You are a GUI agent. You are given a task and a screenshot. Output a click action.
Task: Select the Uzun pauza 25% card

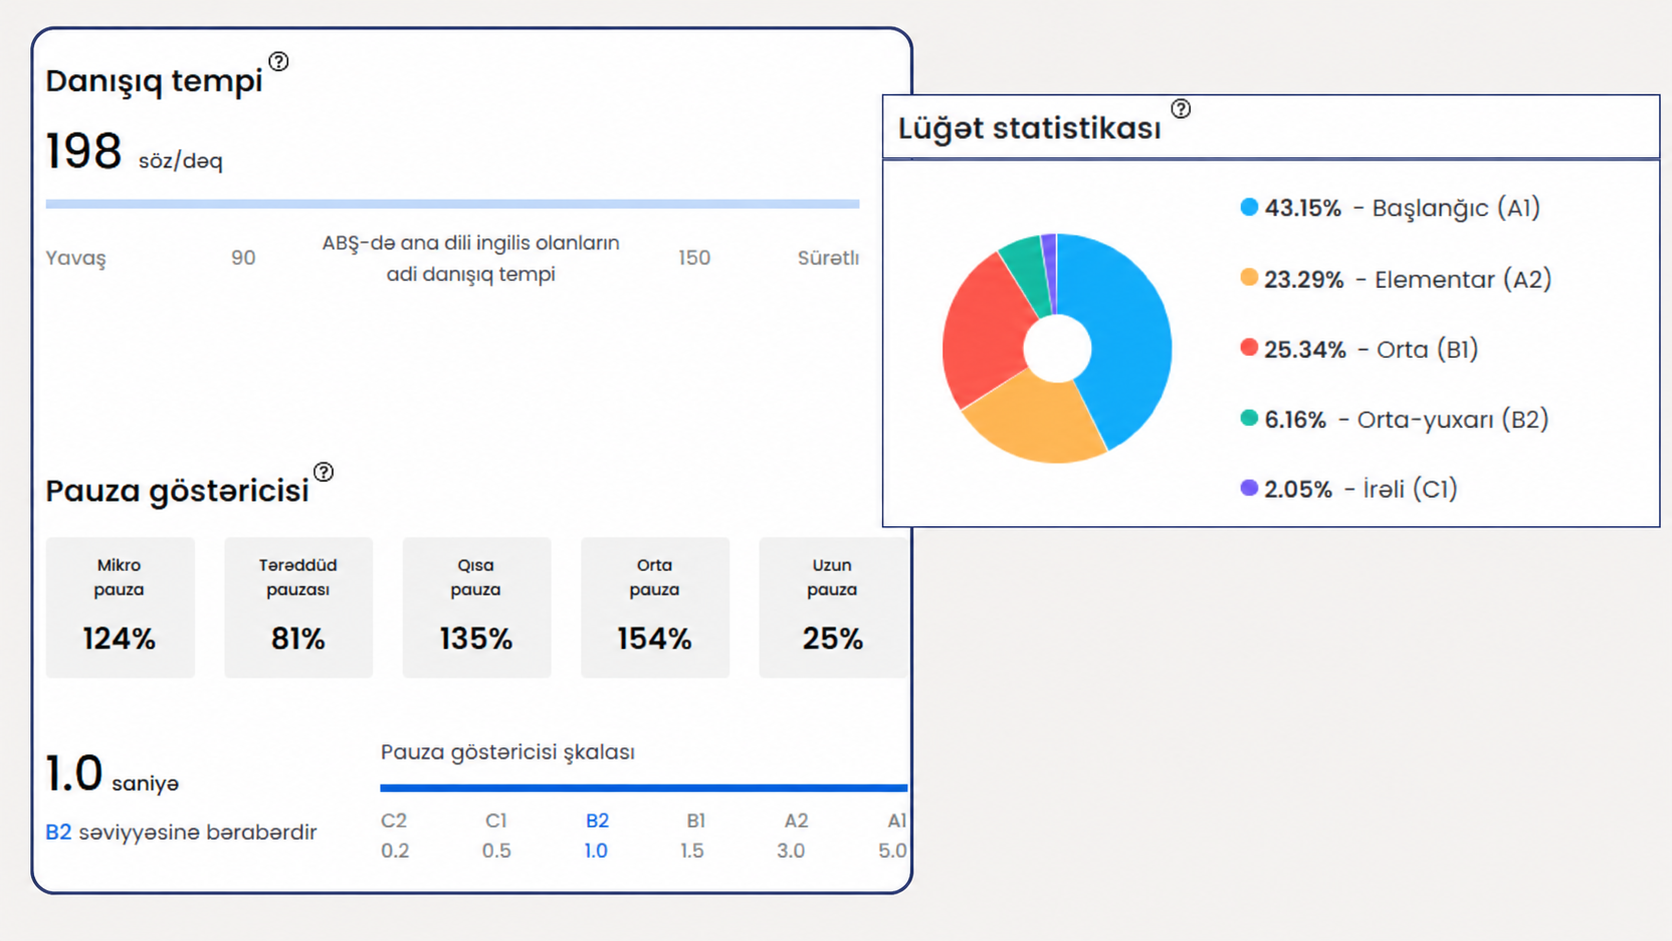click(833, 608)
